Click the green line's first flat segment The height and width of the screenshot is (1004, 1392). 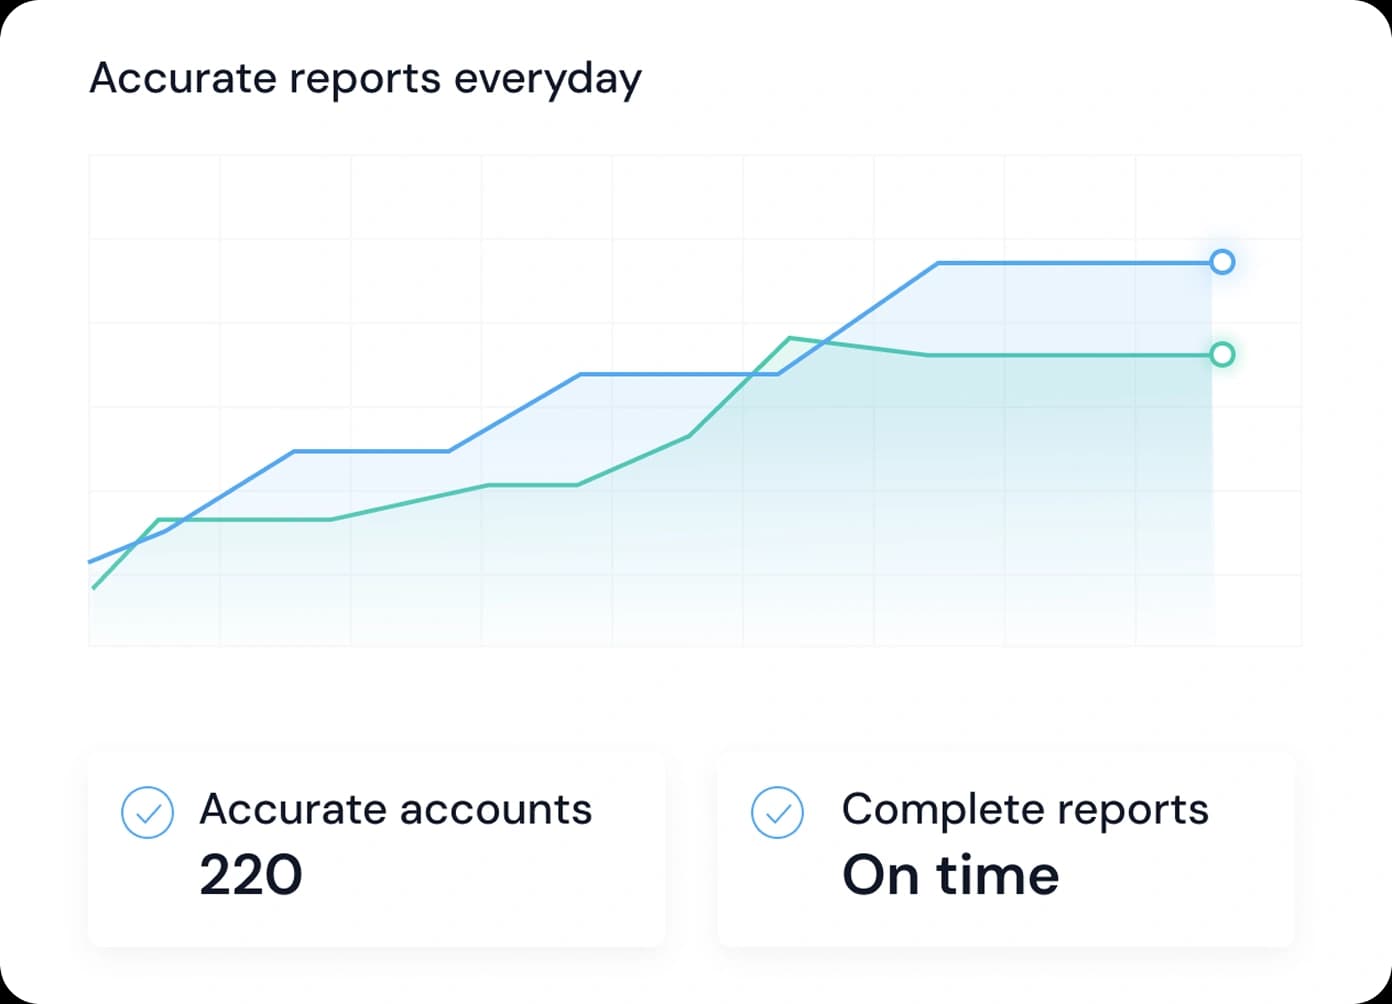pos(245,520)
